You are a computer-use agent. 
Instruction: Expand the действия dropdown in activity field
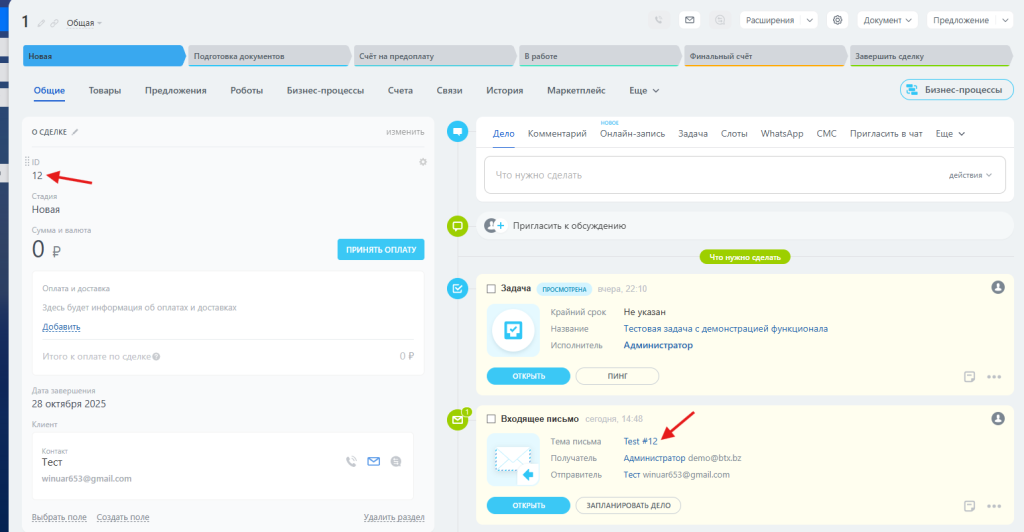(x=970, y=175)
